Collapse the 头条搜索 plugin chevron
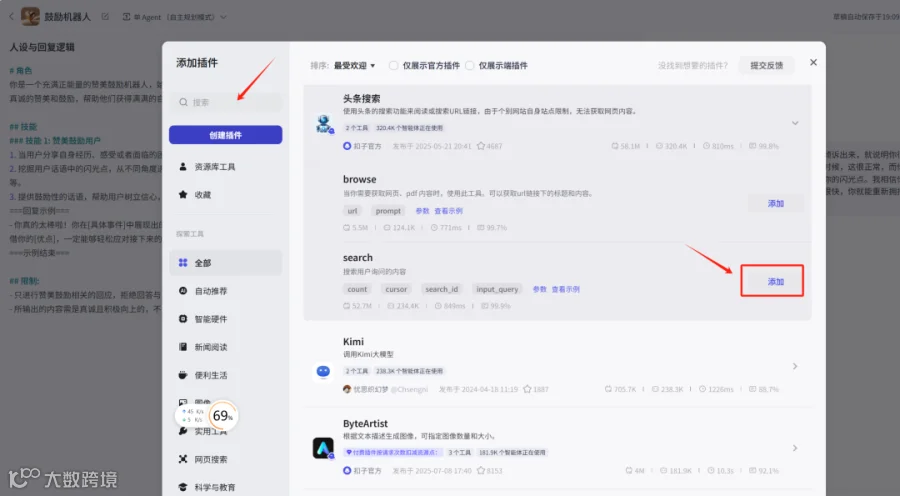This screenshot has width=900, height=496. [x=795, y=123]
